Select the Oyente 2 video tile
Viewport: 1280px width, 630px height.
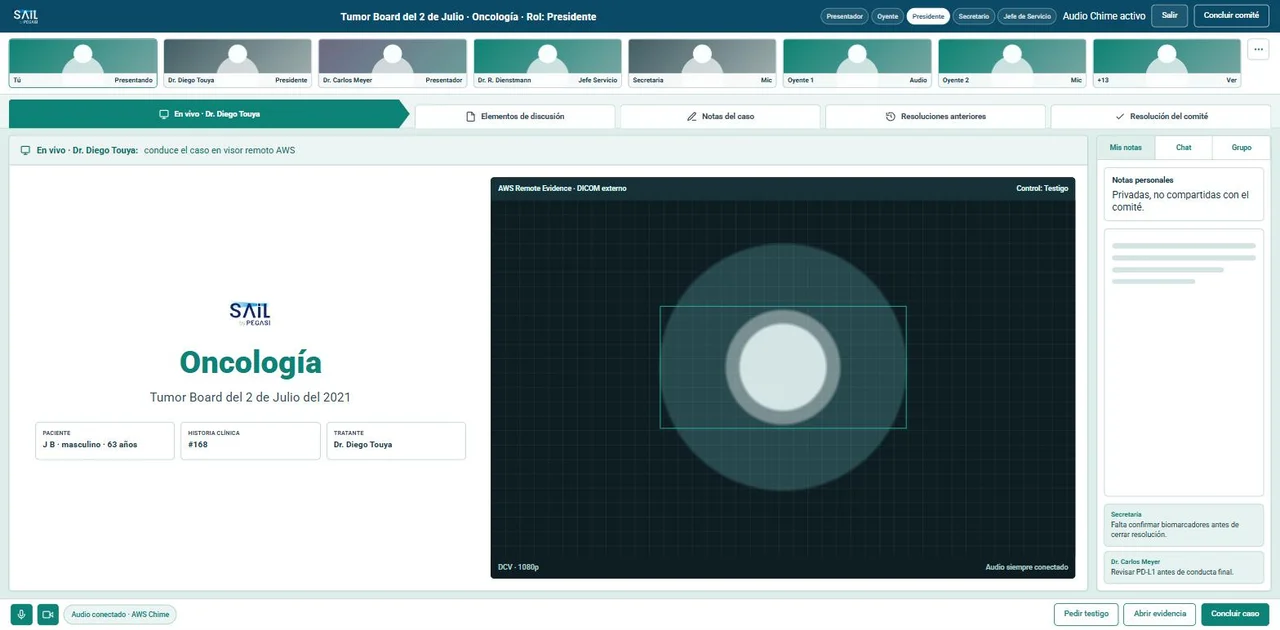click(x=1012, y=63)
